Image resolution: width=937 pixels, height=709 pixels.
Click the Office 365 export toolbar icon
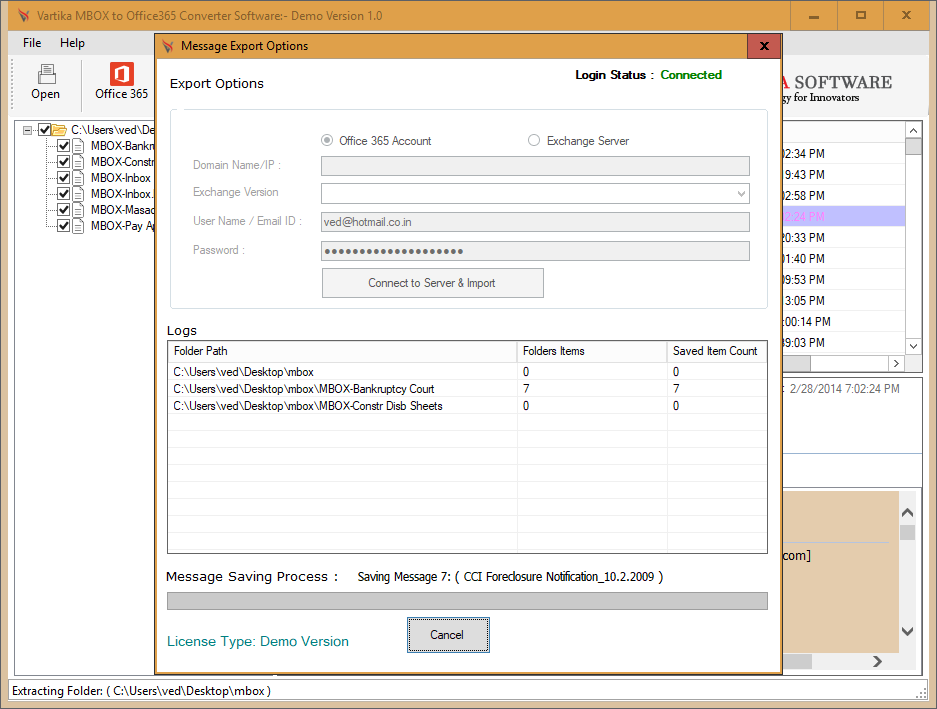[x=121, y=82]
